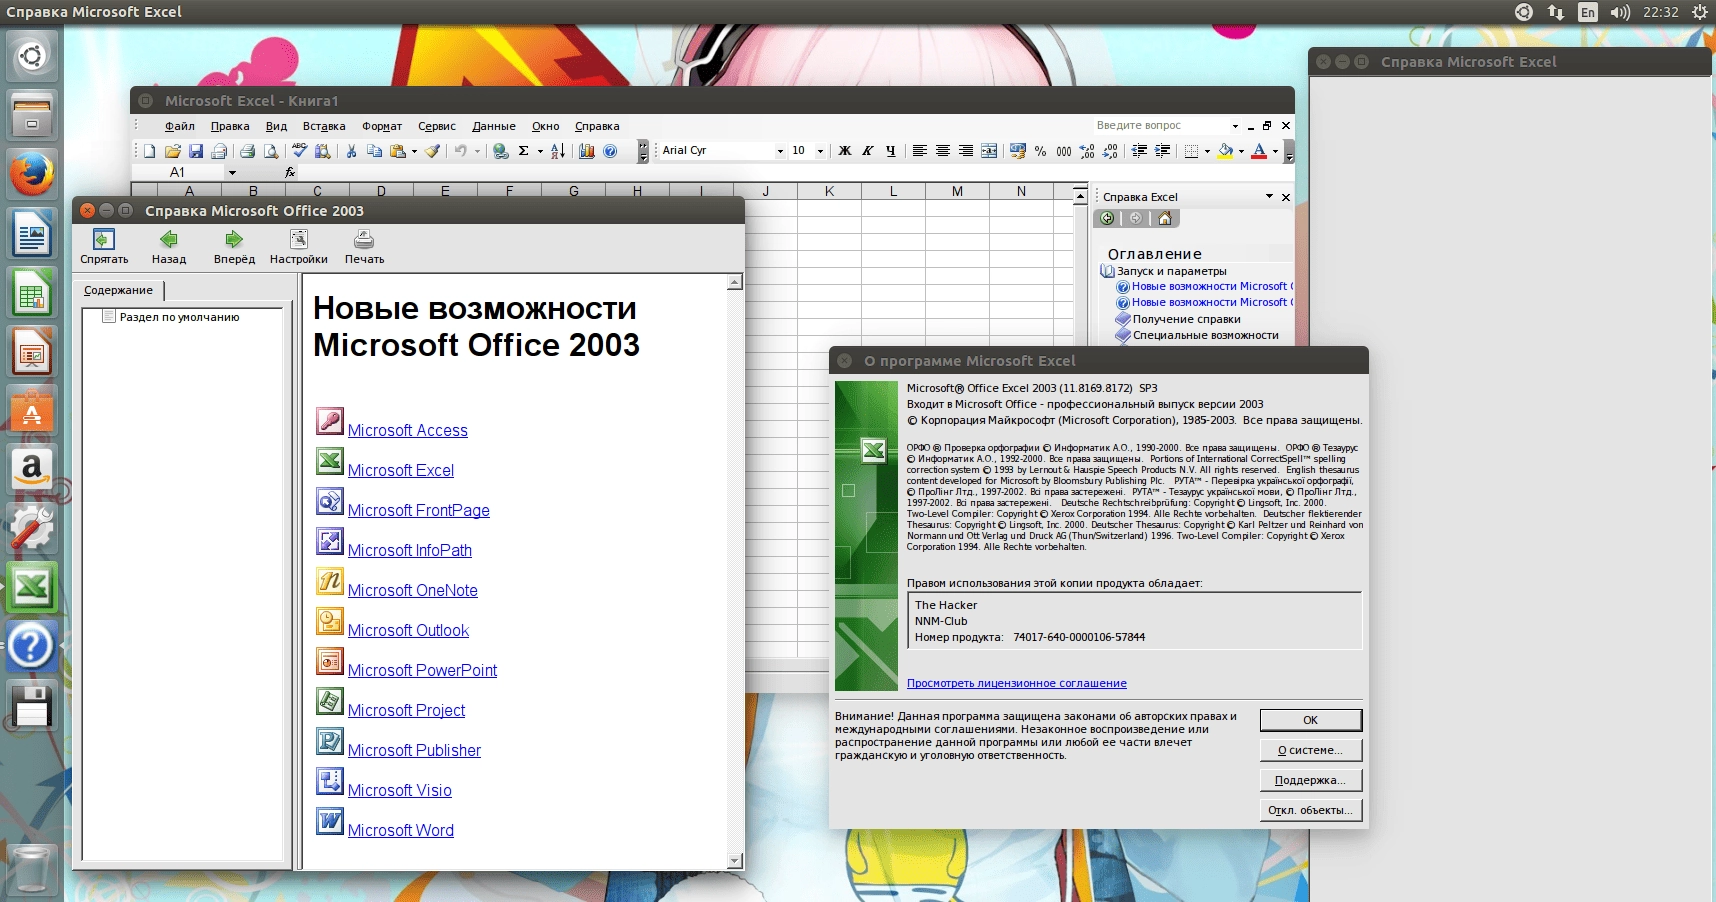Open the Вставка menu
The height and width of the screenshot is (902, 1716).
(324, 126)
